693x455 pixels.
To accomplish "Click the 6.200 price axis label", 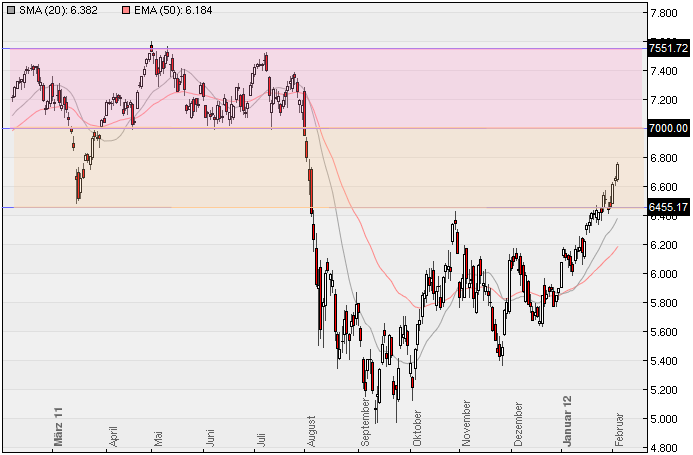I will tap(664, 245).
